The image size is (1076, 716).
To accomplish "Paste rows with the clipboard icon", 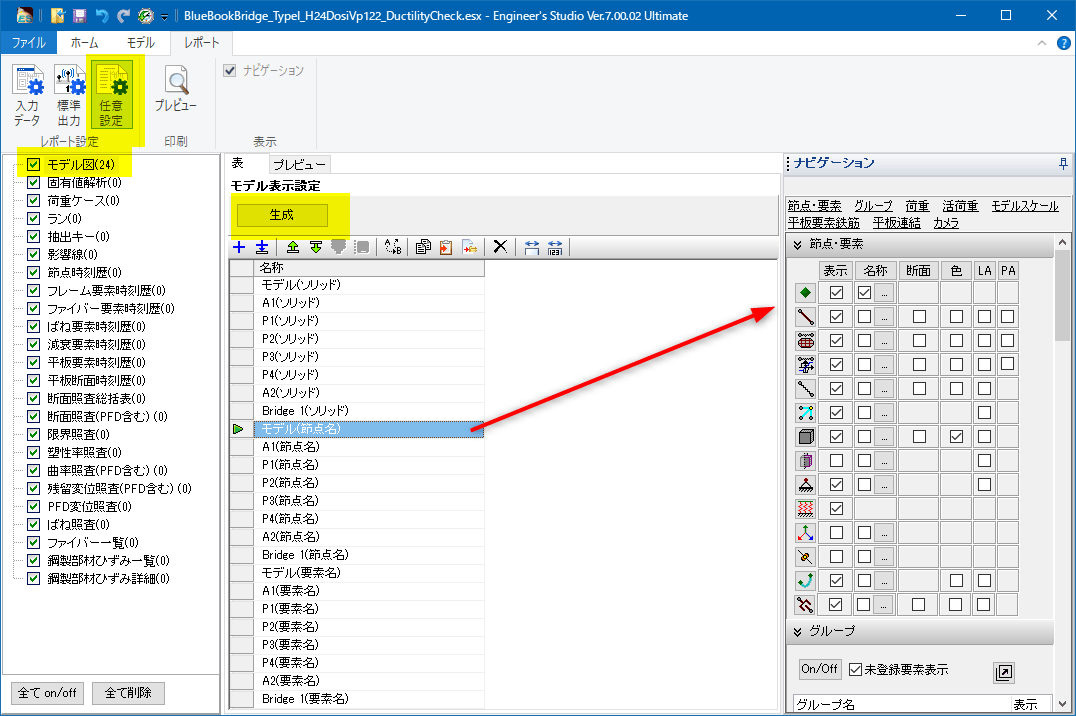I will pos(446,247).
